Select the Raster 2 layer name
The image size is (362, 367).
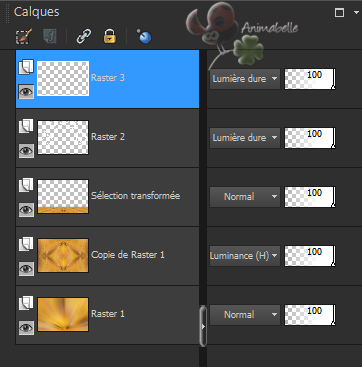click(108, 137)
